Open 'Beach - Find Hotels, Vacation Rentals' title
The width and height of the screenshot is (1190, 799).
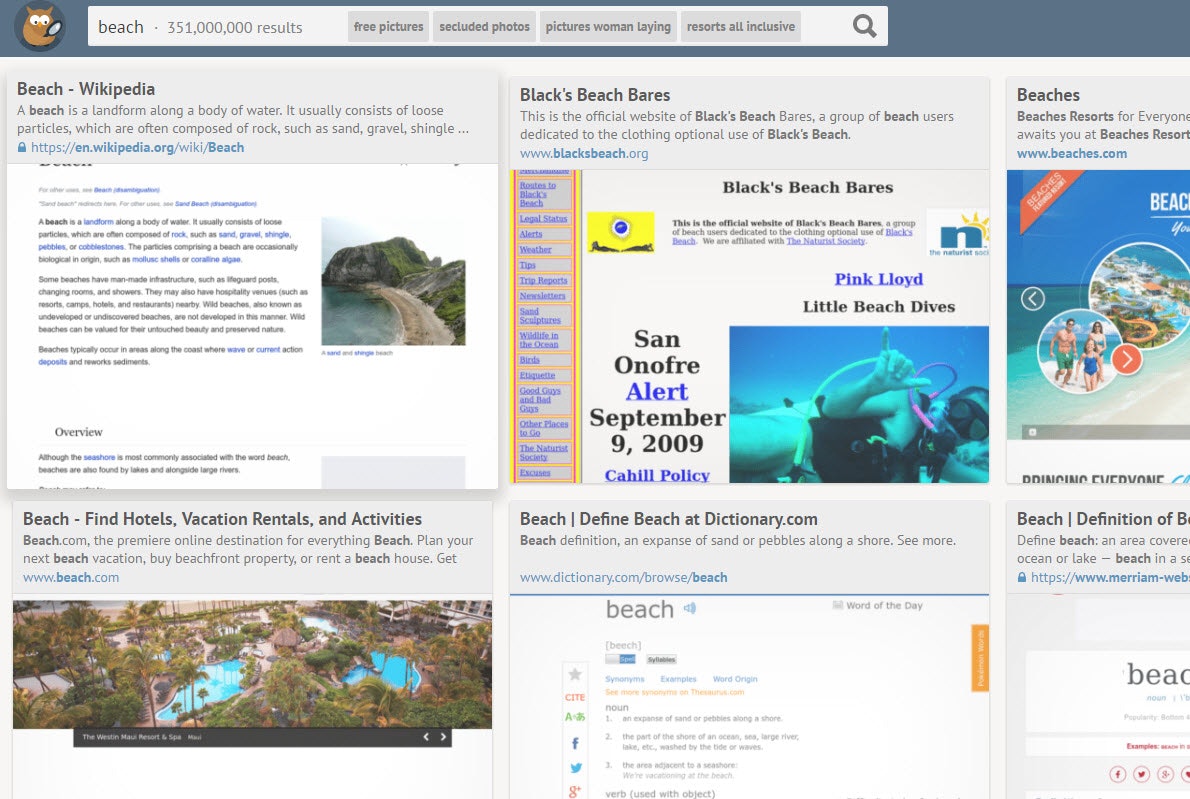[222, 519]
